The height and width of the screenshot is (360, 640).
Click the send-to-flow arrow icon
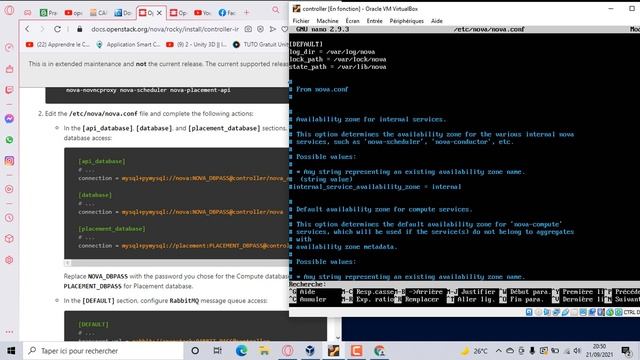point(273,29)
